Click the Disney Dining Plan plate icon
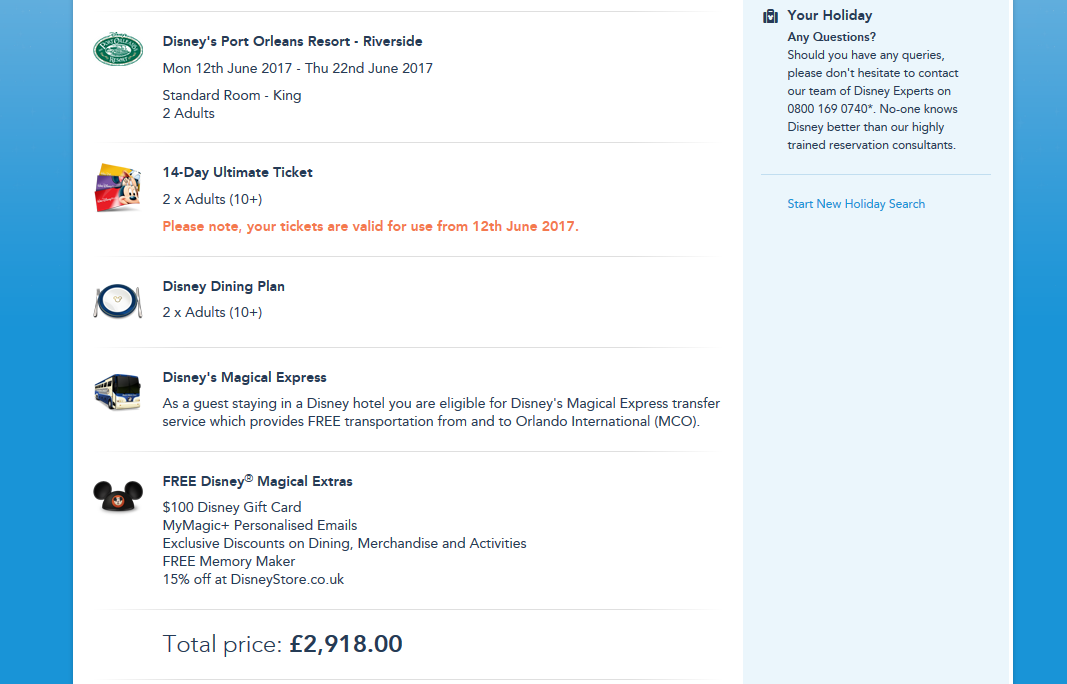 118,300
